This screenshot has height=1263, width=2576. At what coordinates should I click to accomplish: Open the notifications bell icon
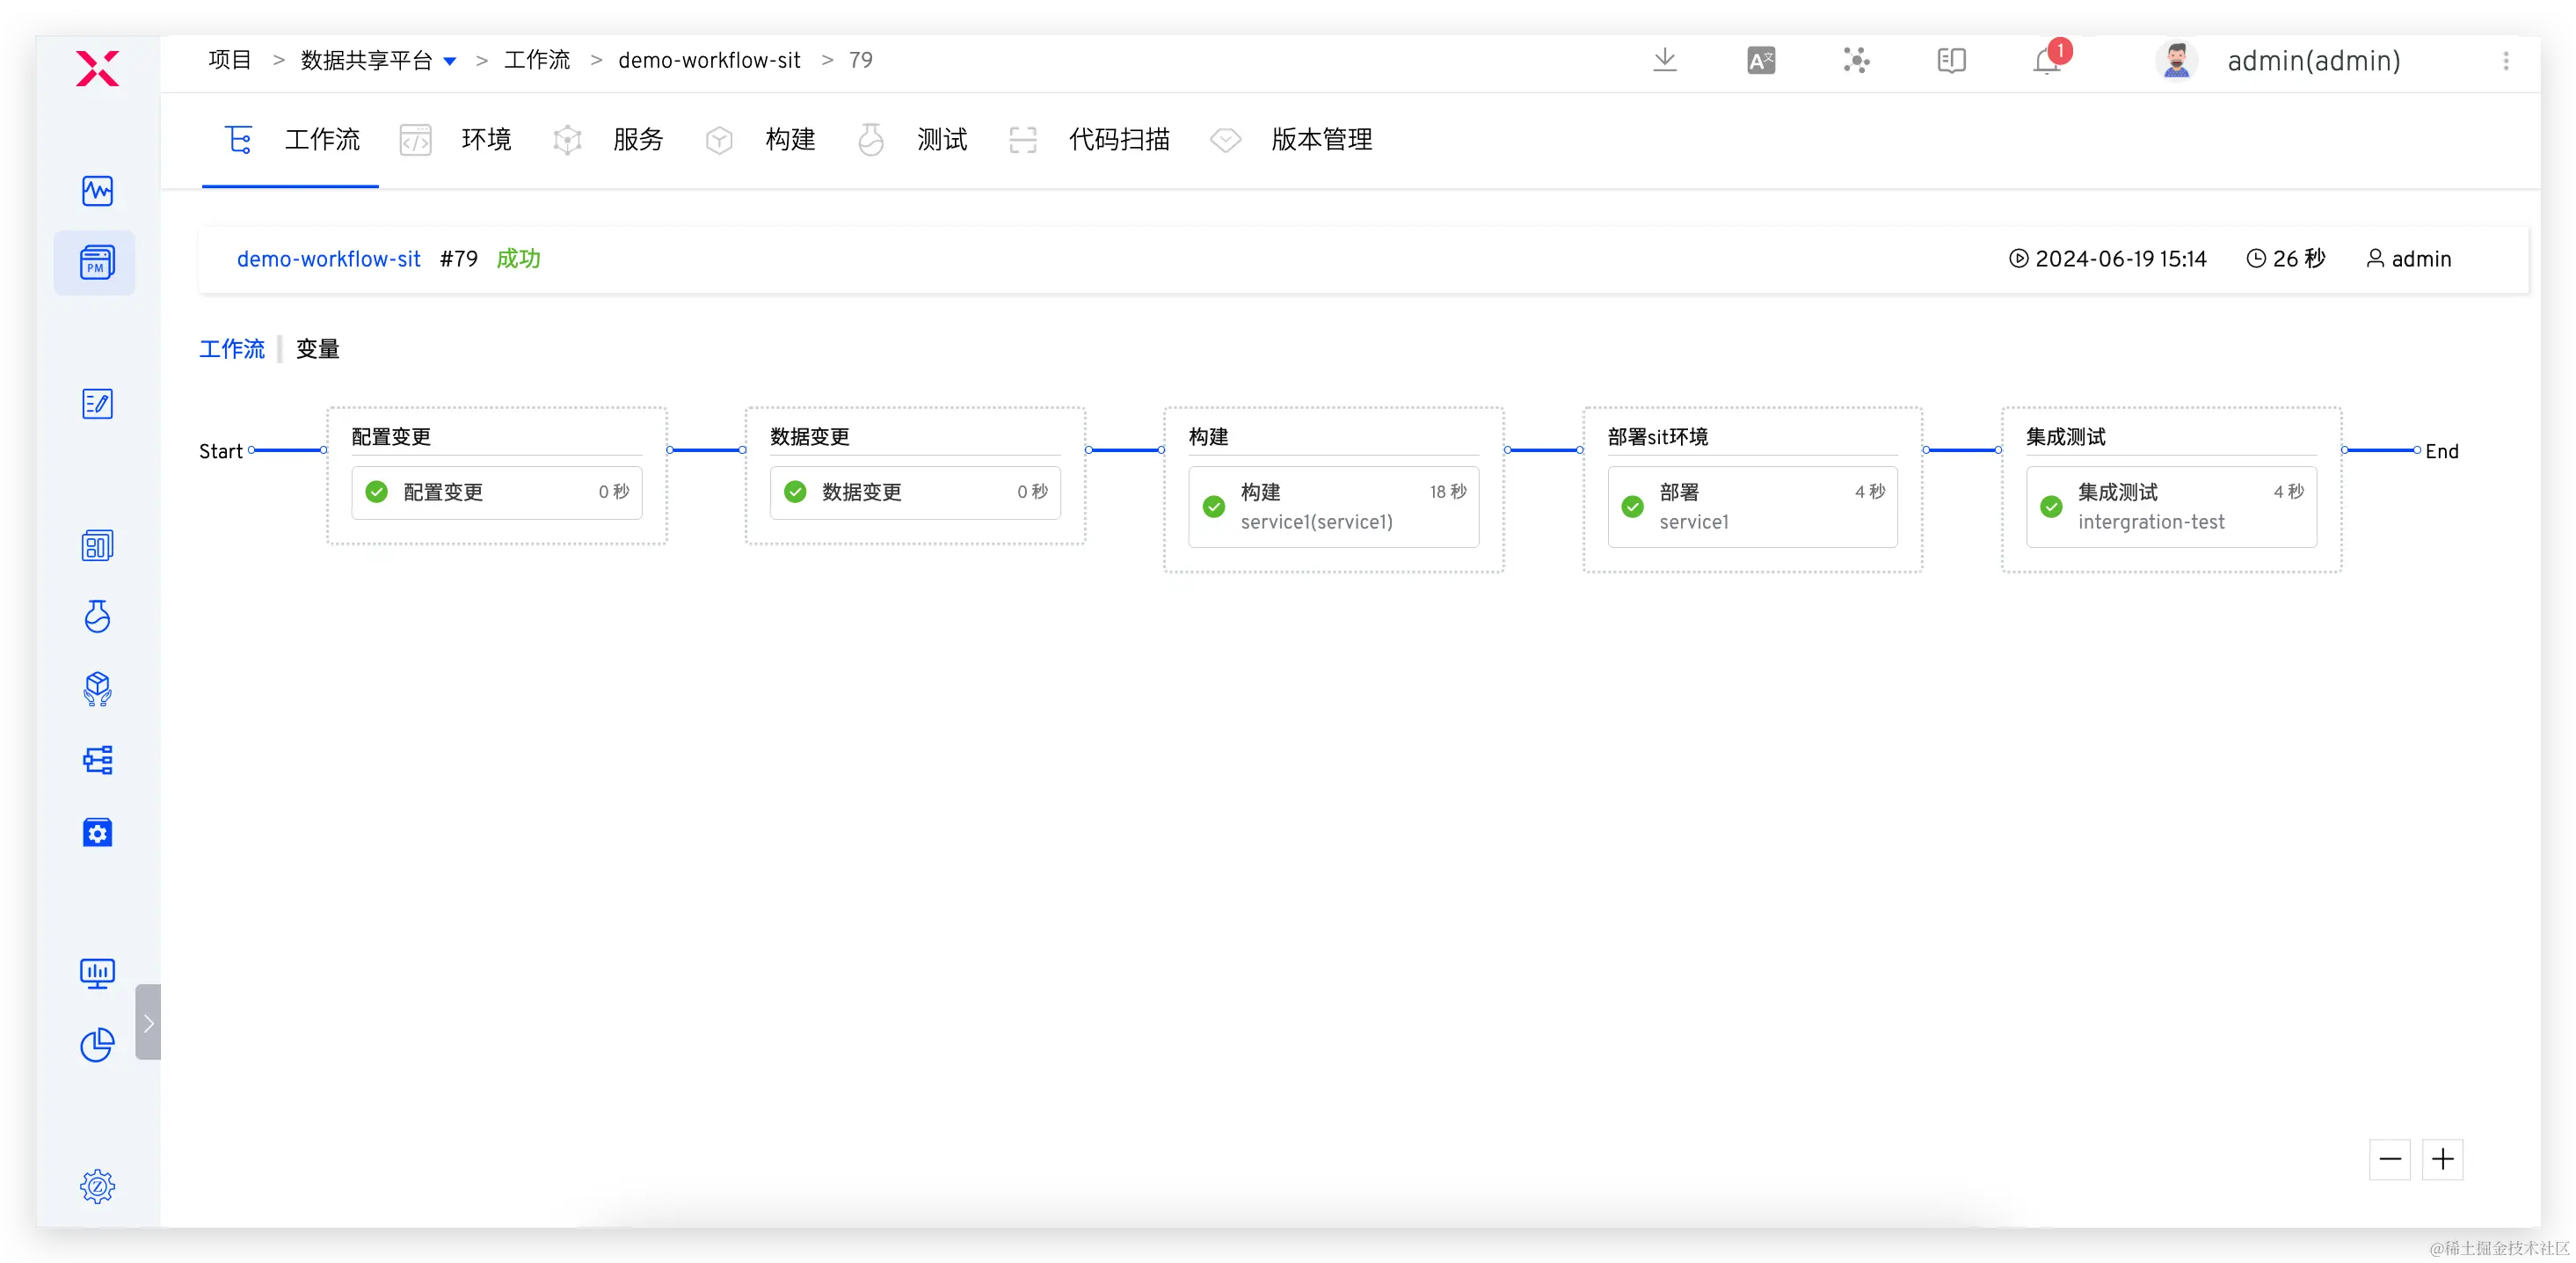pos(2047,61)
